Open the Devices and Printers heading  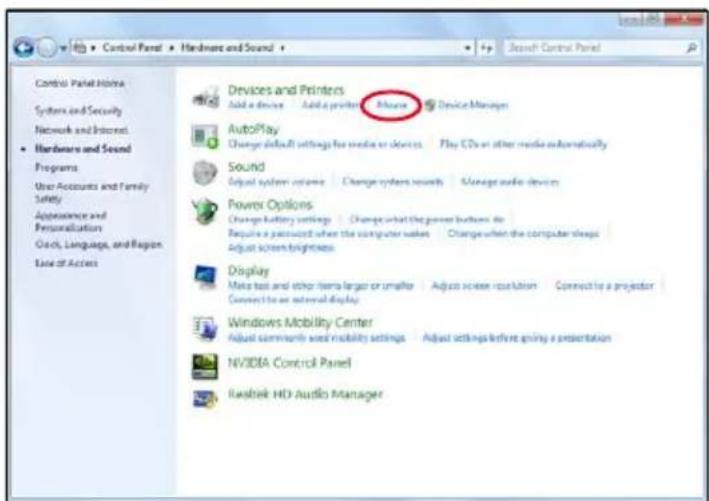tap(286, 90)
